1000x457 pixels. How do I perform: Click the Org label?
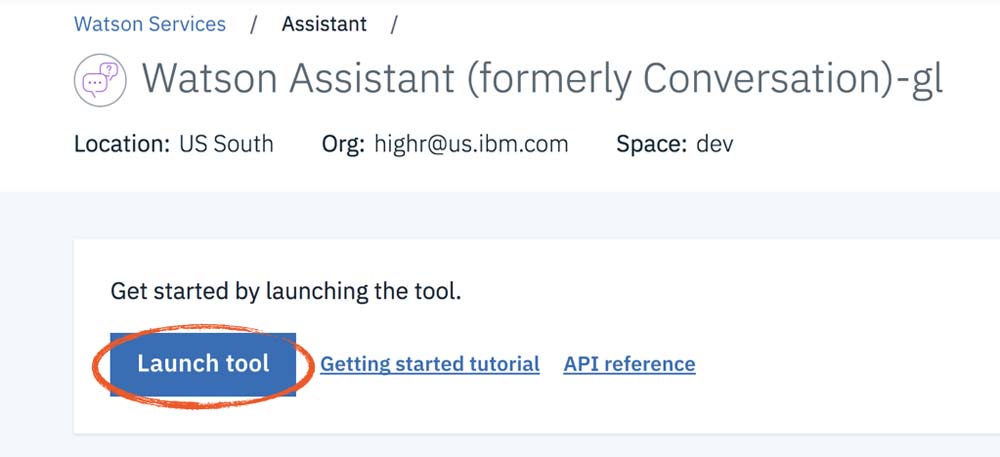click(344, 144)
